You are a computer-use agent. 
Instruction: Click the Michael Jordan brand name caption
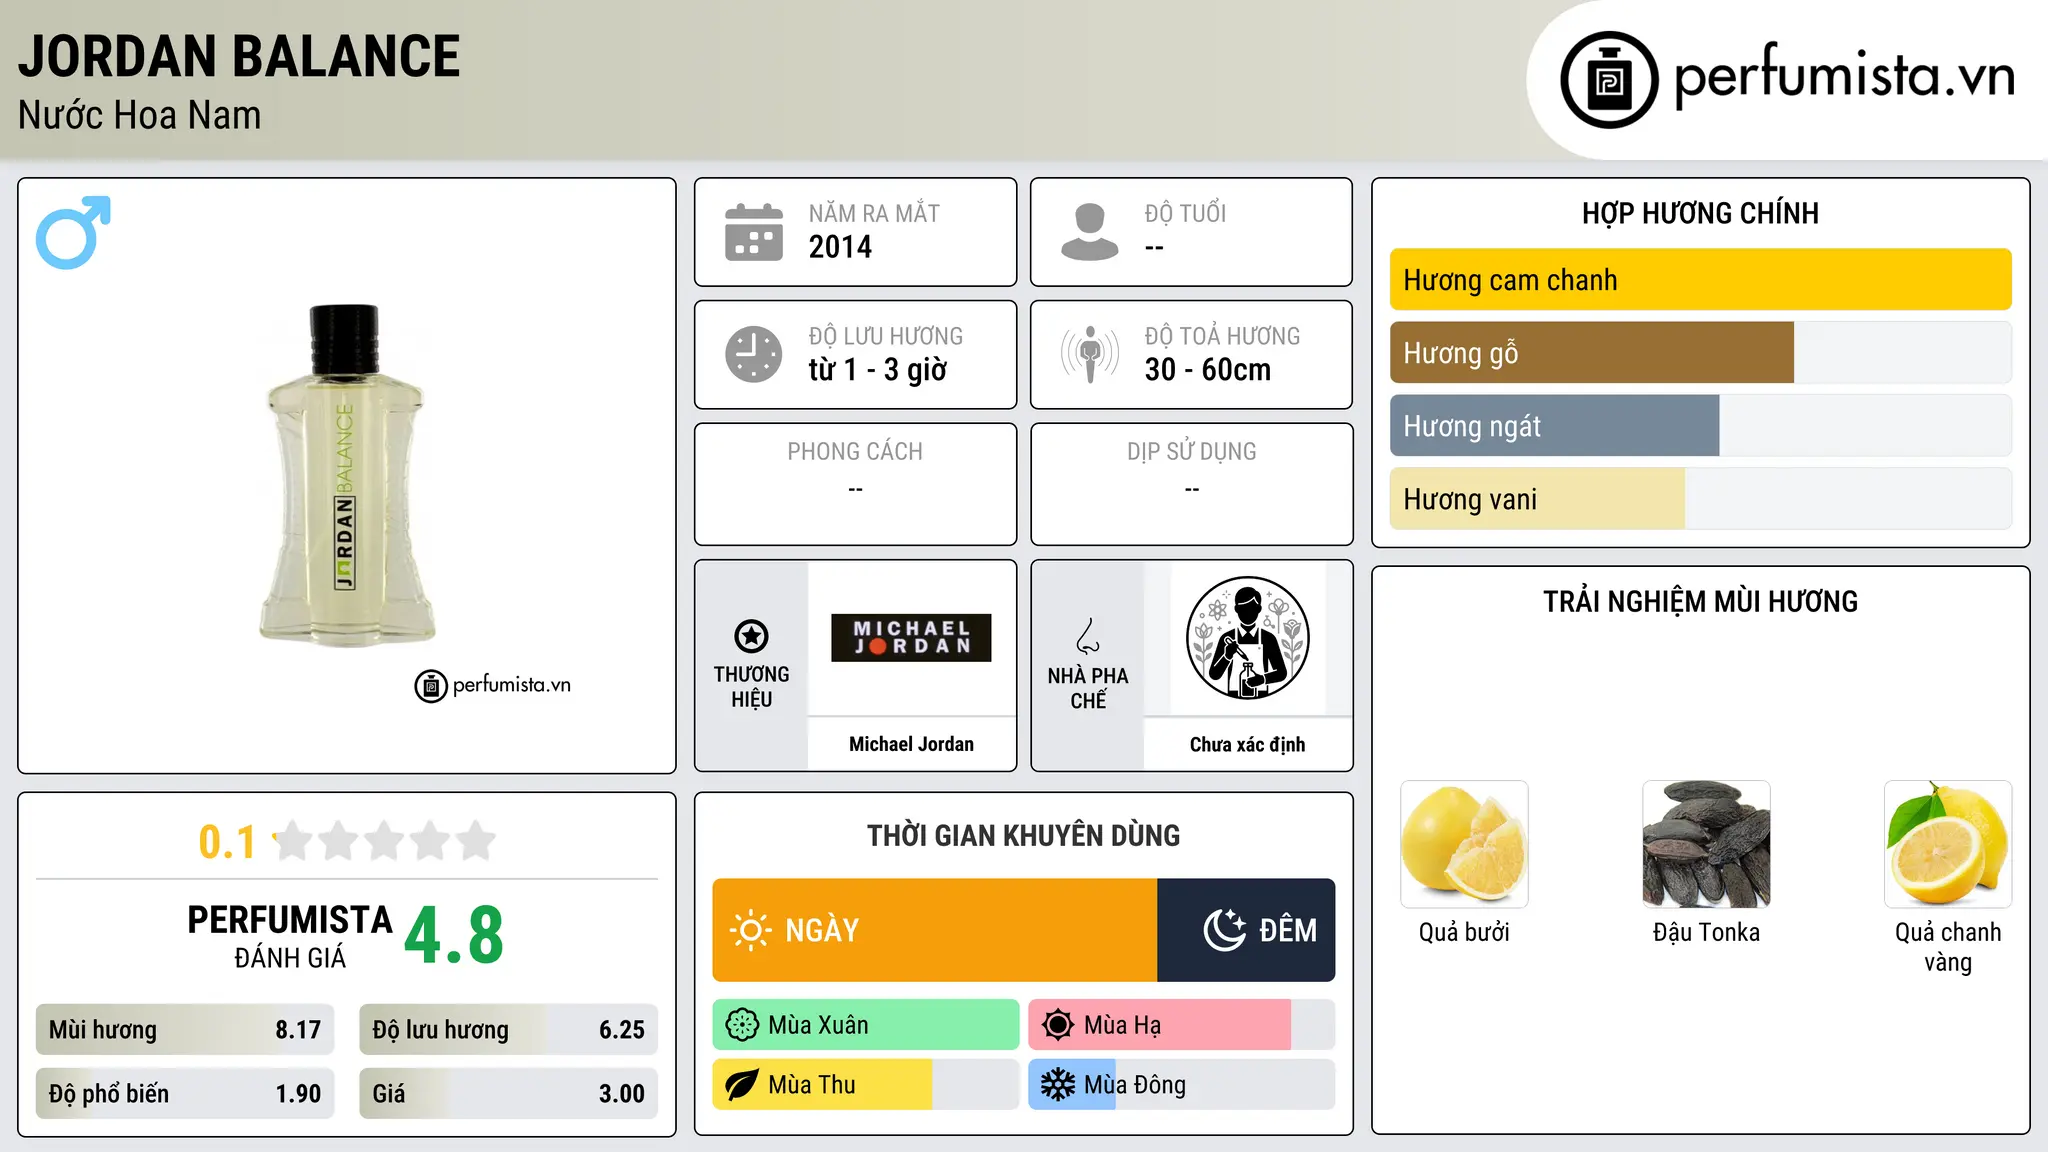click(911, 744)
